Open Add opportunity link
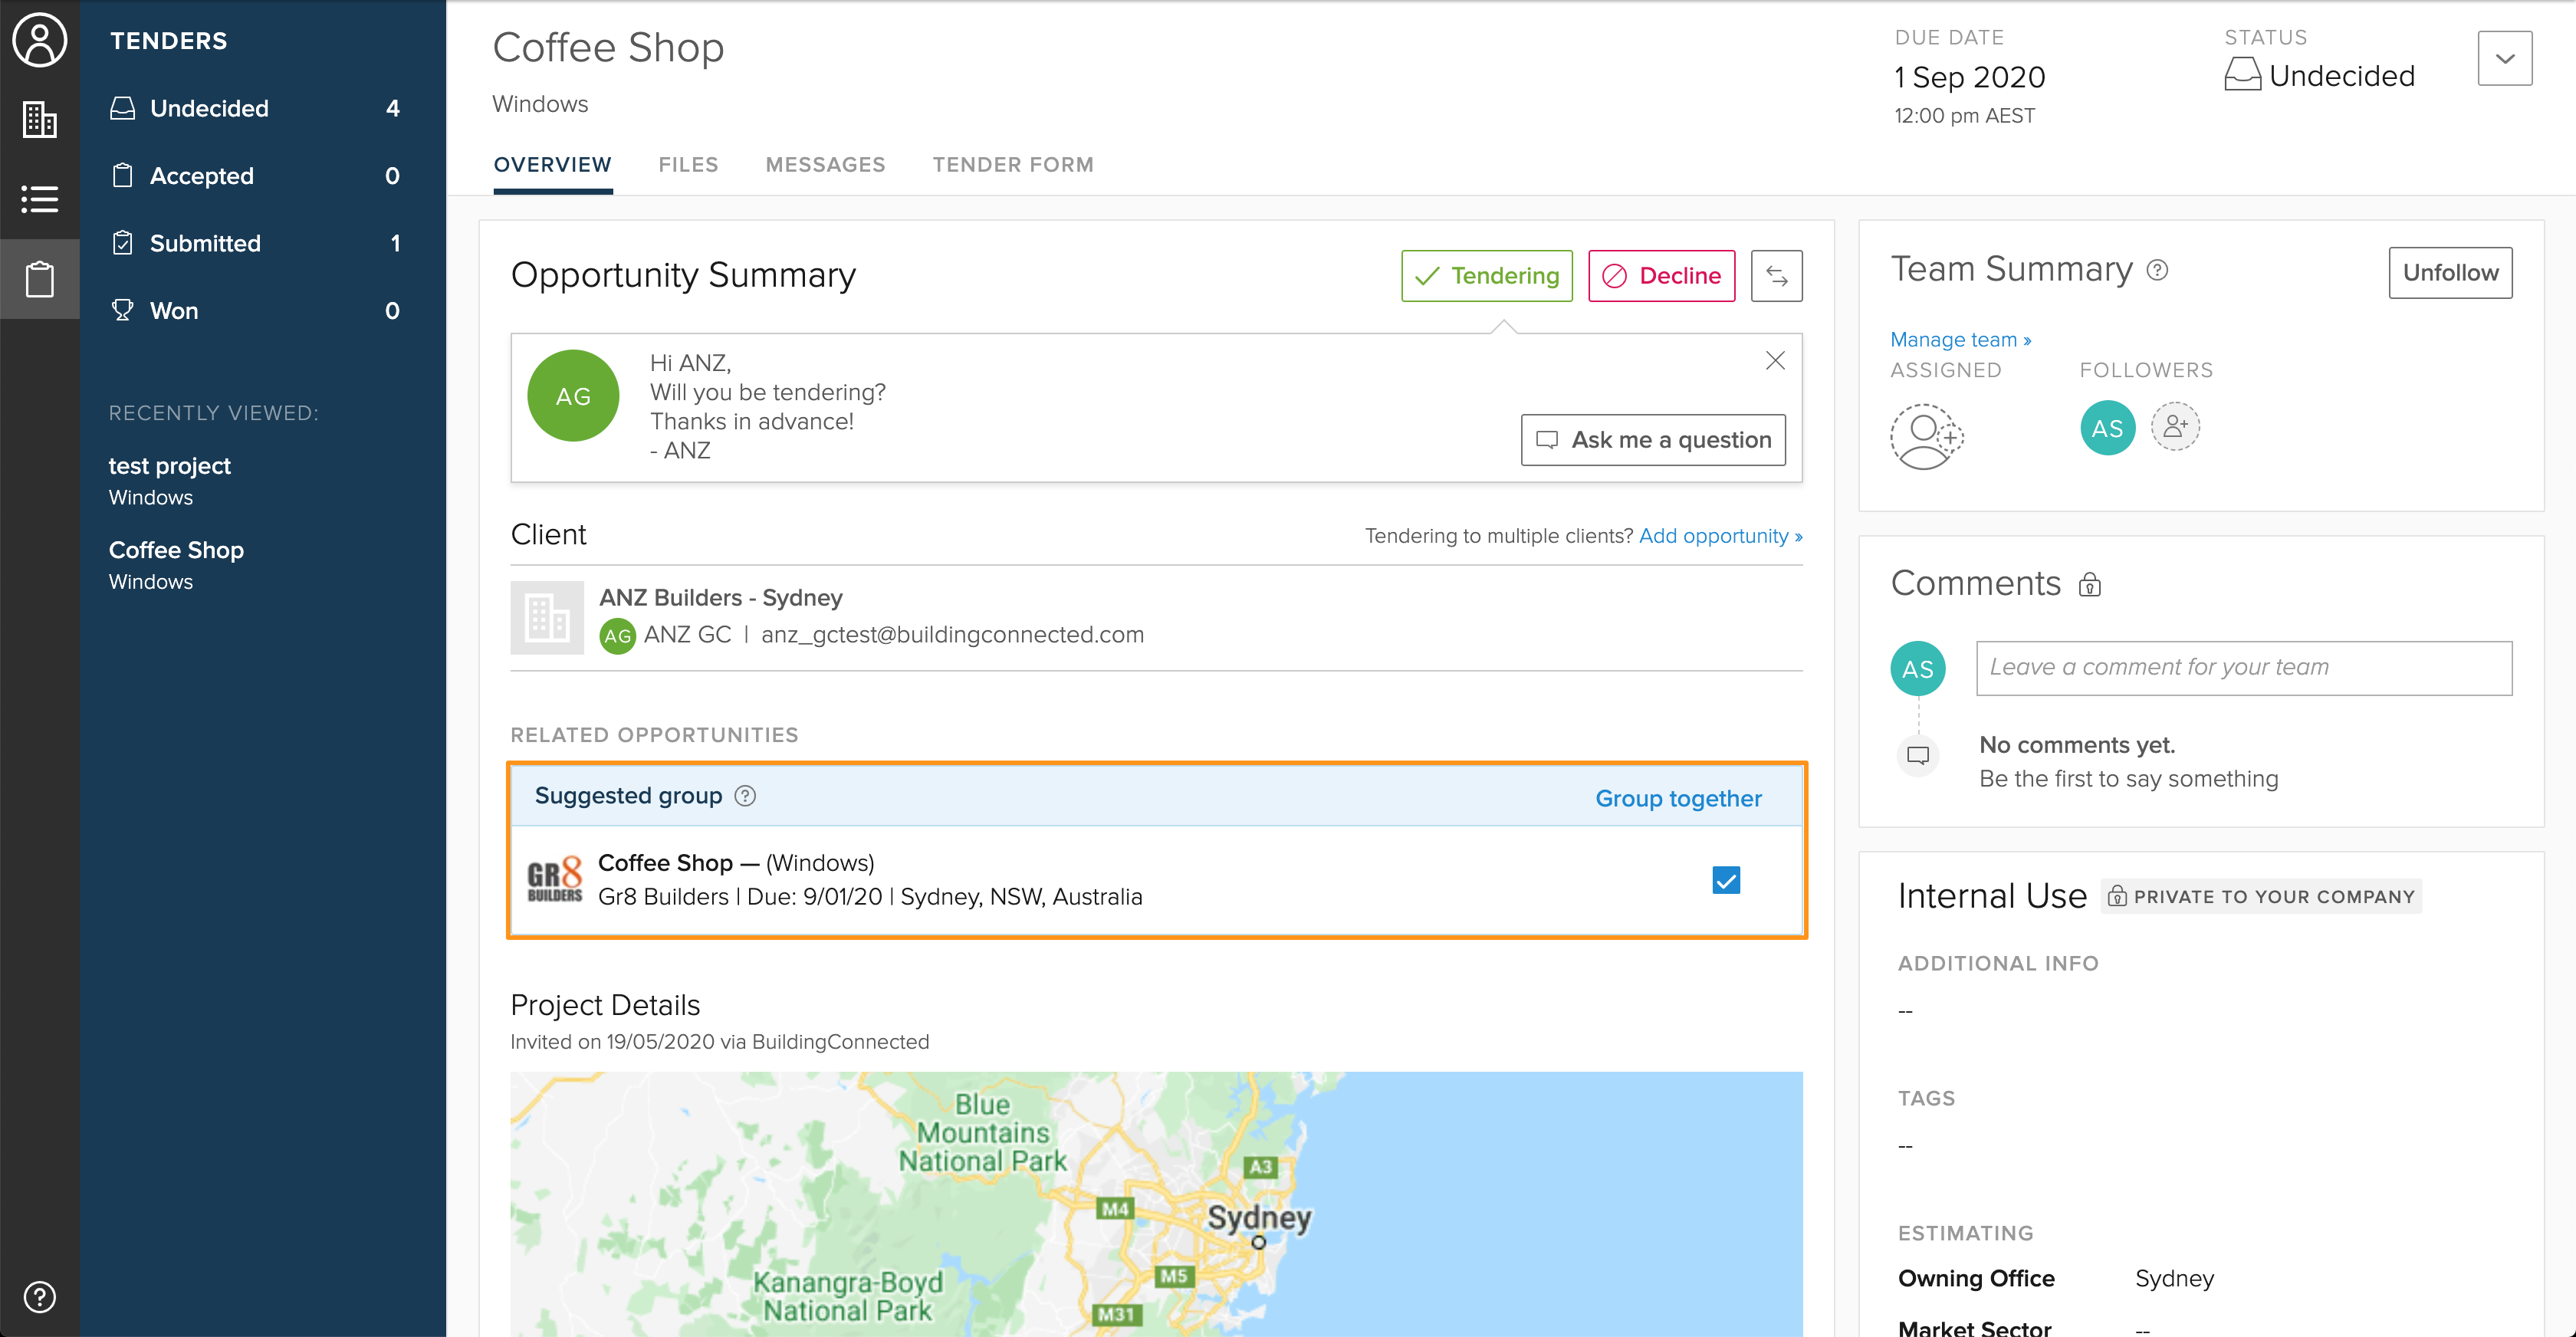The height and width of the screenshot is (1337, 2576). pos(1720,536)
